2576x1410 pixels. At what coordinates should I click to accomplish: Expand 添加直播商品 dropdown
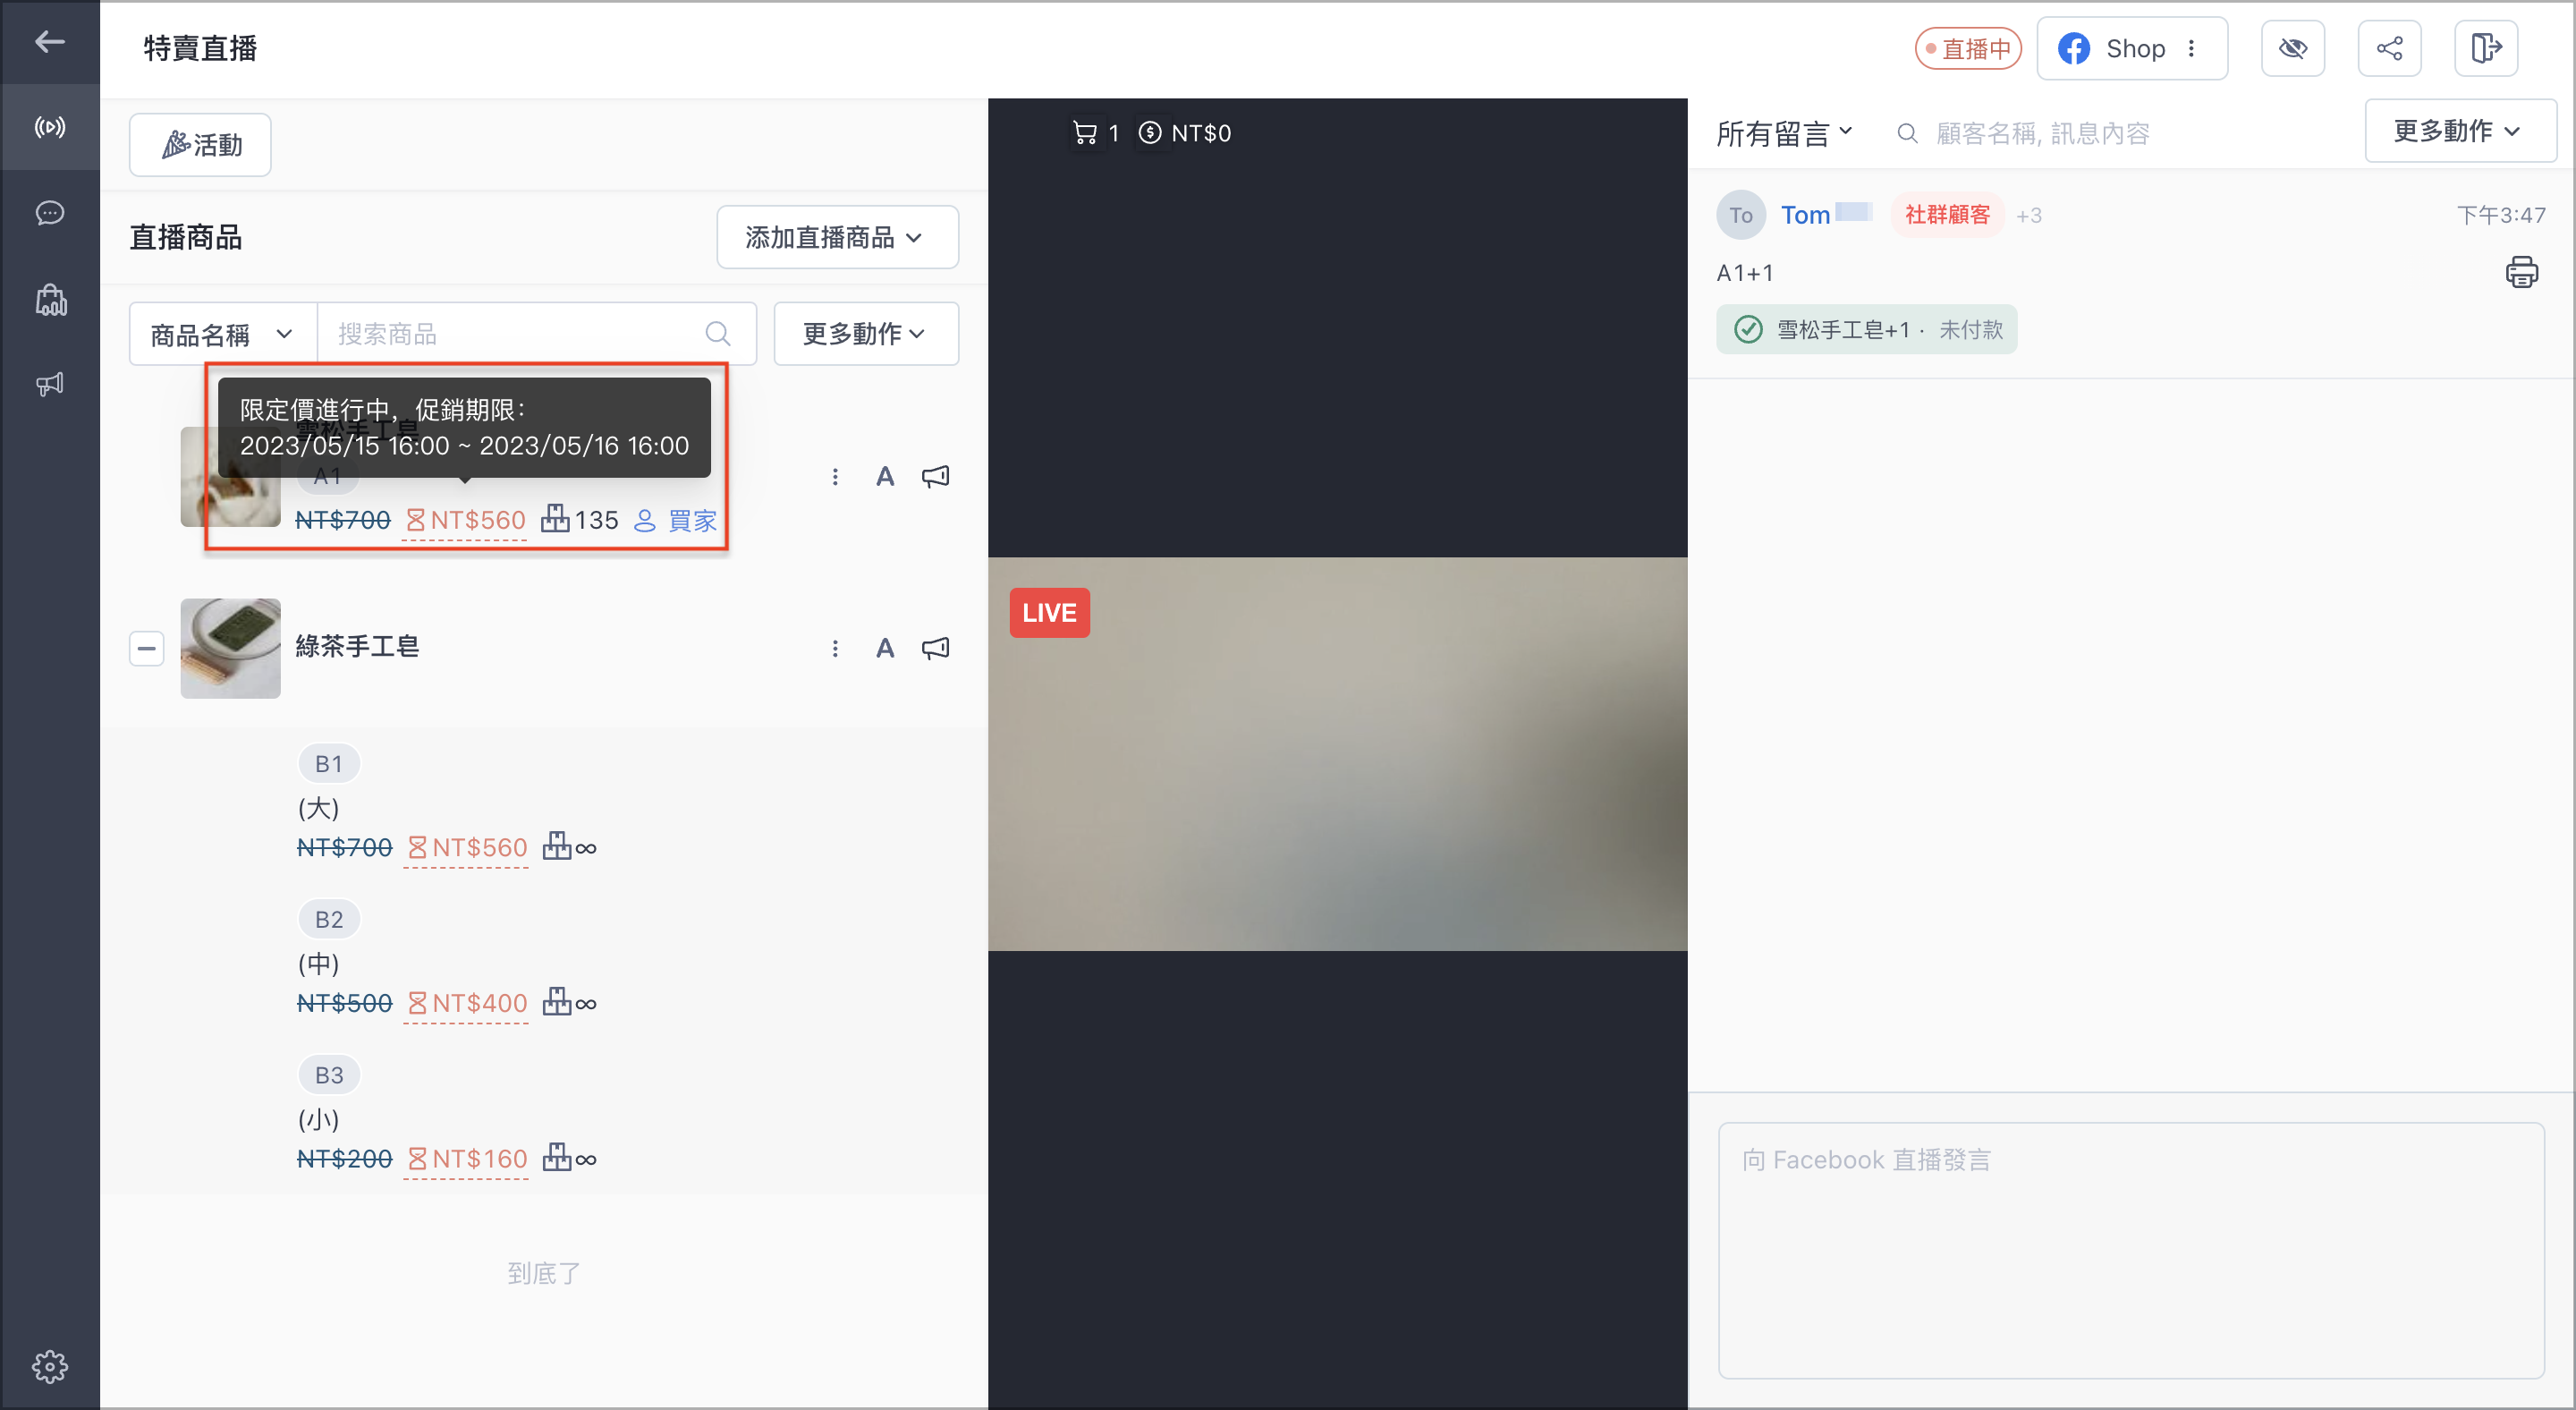tap(837, 237)
